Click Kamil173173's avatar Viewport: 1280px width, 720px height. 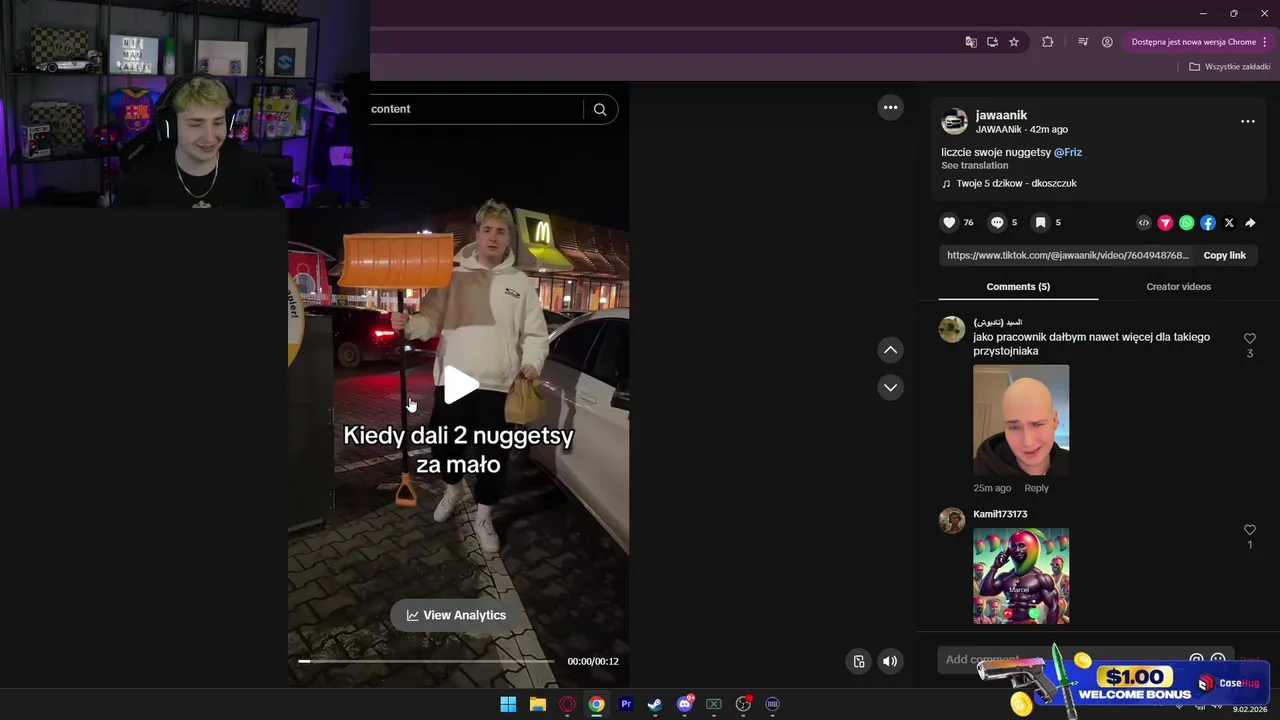click(x=952, y=520)
